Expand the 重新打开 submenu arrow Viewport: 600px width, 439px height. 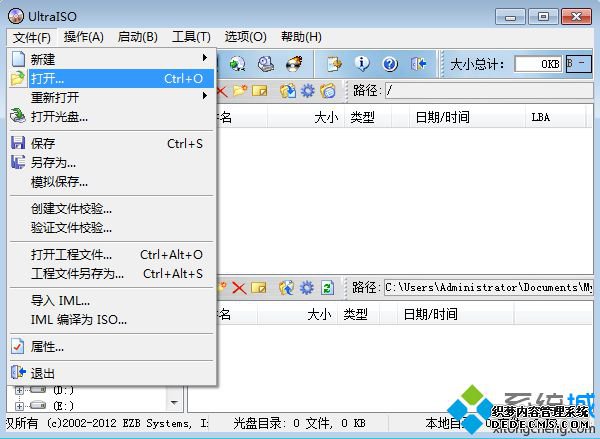(205, 96)
